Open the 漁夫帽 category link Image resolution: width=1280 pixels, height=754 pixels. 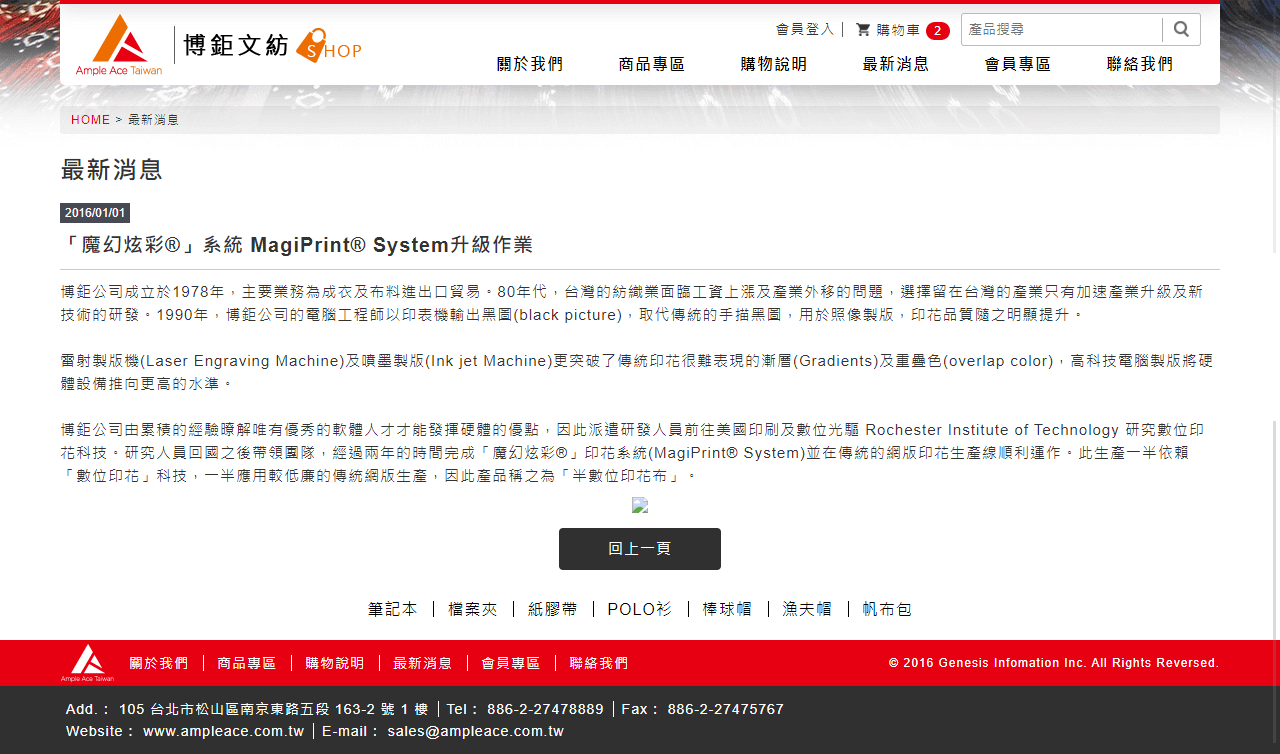[x=807, y=609]
